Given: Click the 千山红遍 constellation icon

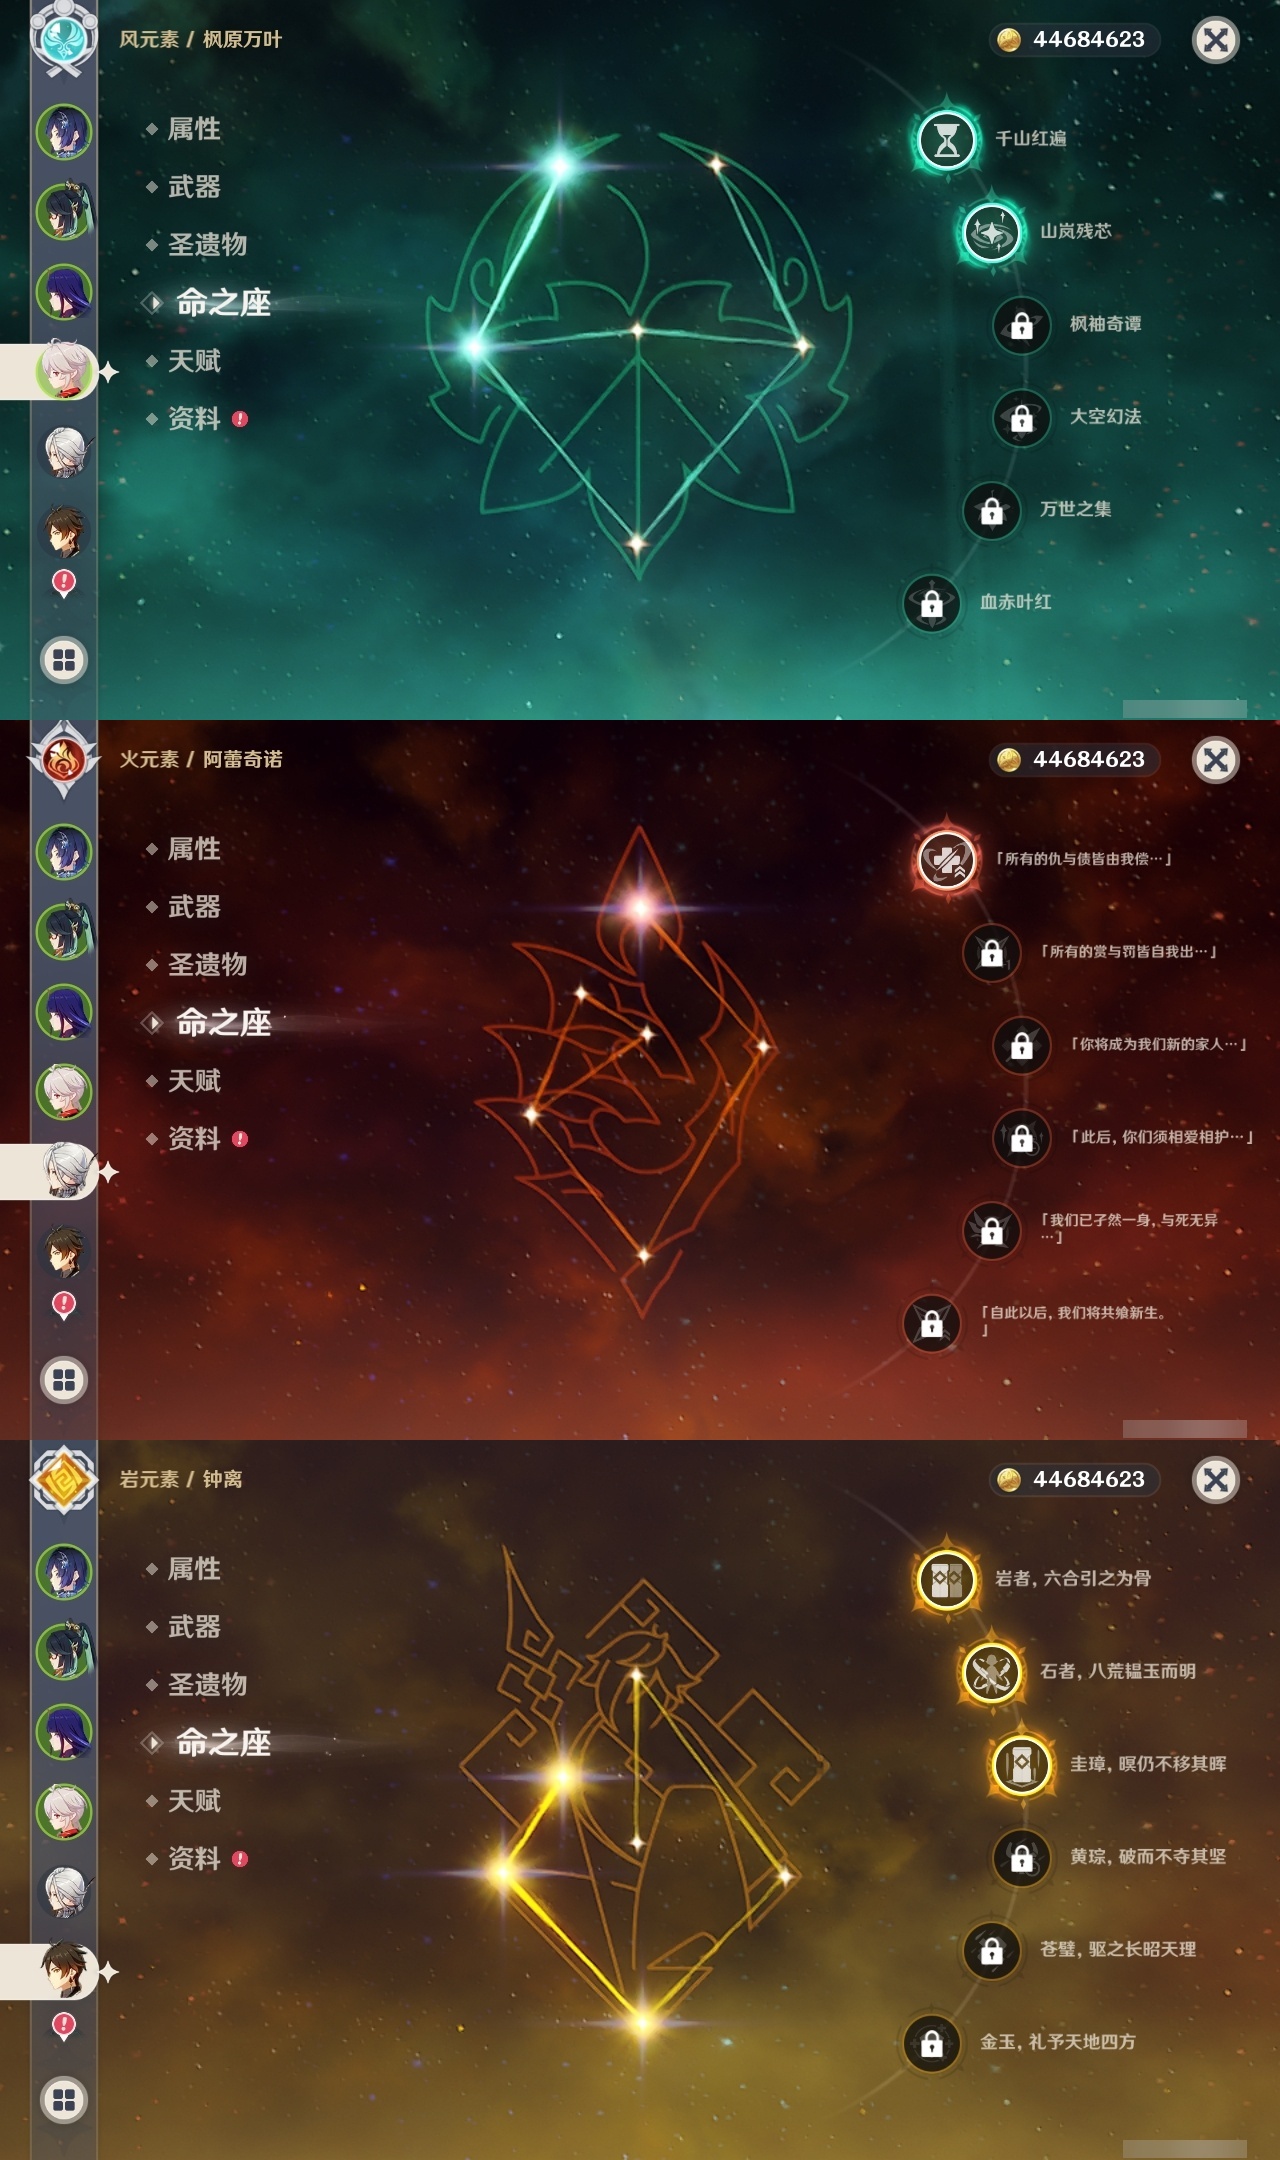Looking at the screenshot, I should 946,139.
